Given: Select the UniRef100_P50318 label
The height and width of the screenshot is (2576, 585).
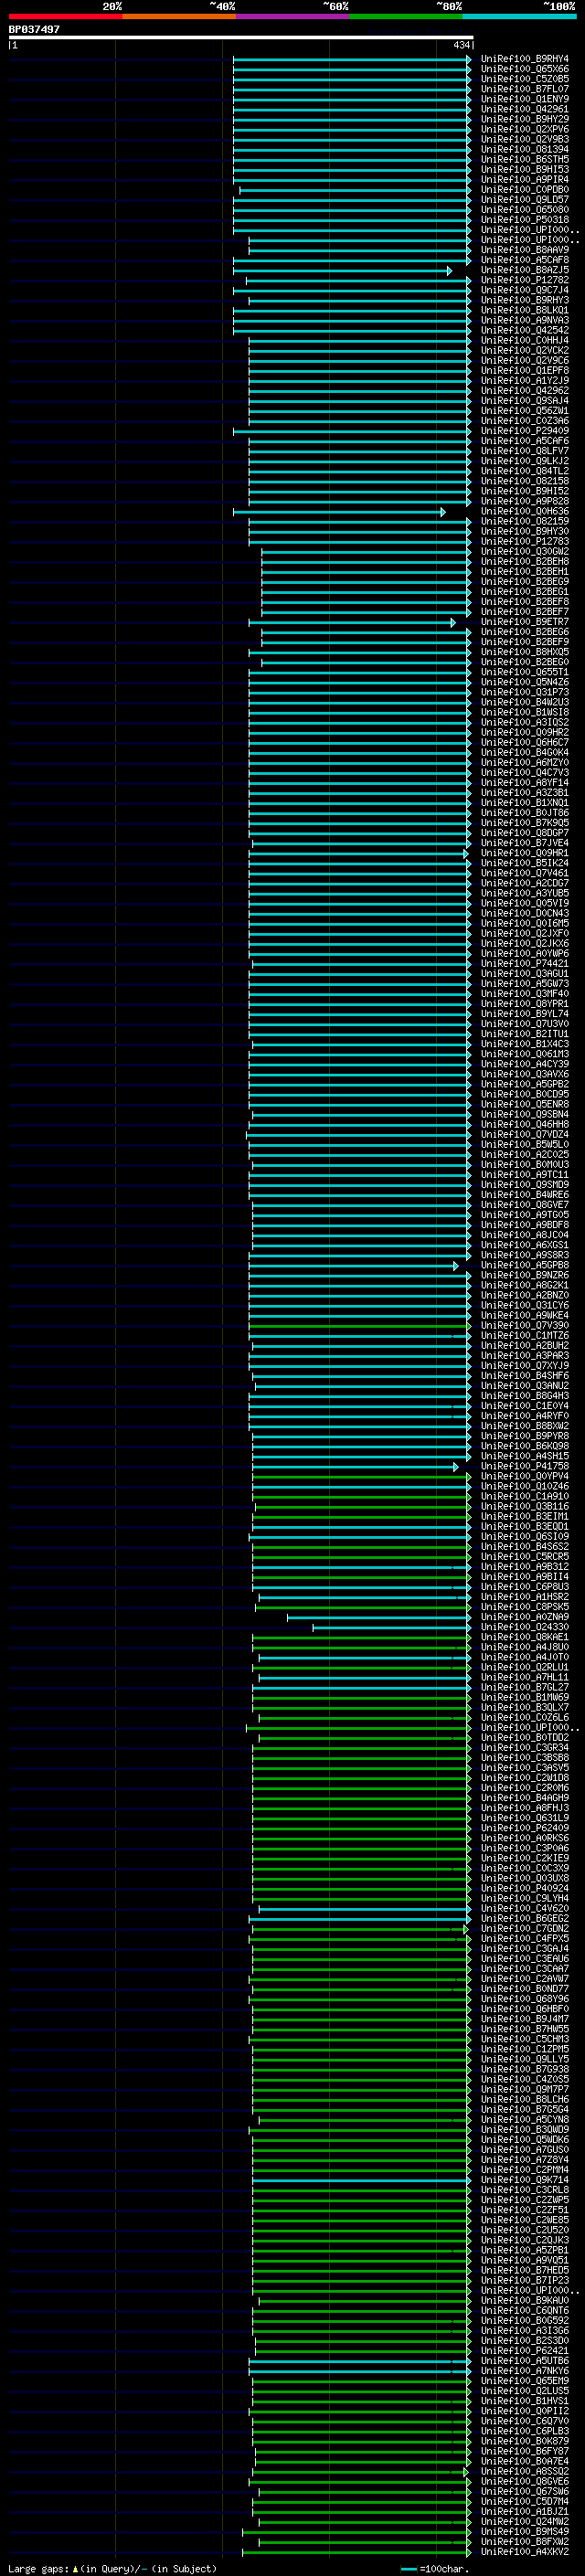Looking at the screenshot, I should click(525, 219).
